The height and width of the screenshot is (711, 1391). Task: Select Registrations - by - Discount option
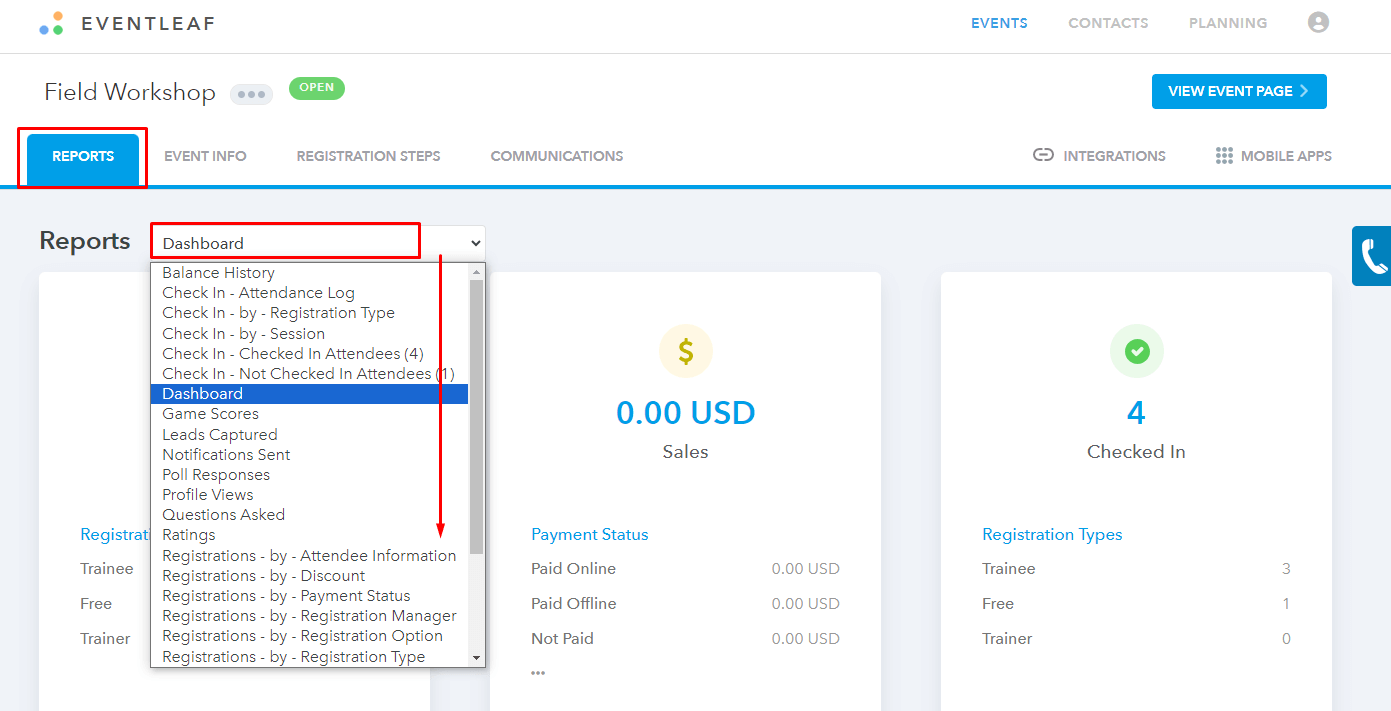(309, 576)
